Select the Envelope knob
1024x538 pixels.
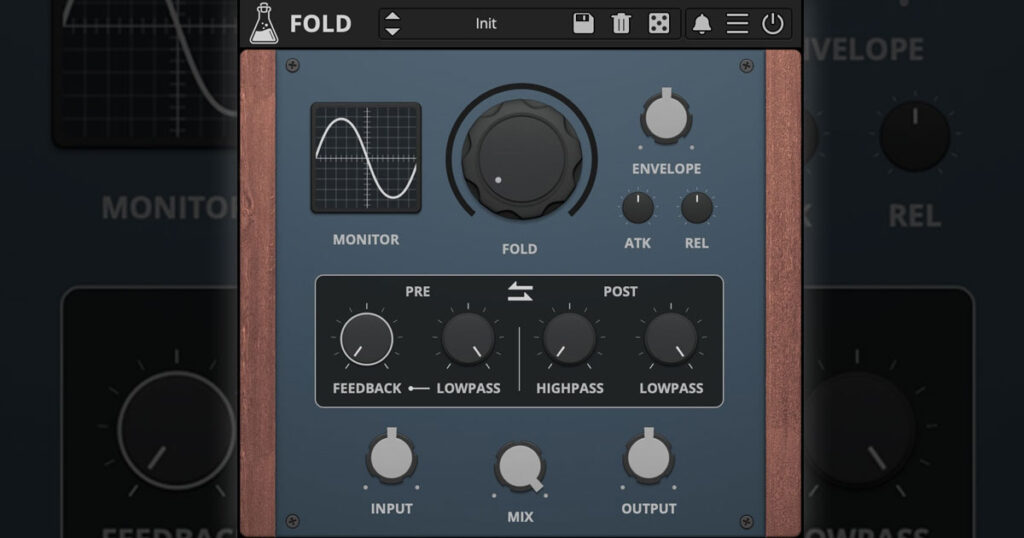pos(666,117)
